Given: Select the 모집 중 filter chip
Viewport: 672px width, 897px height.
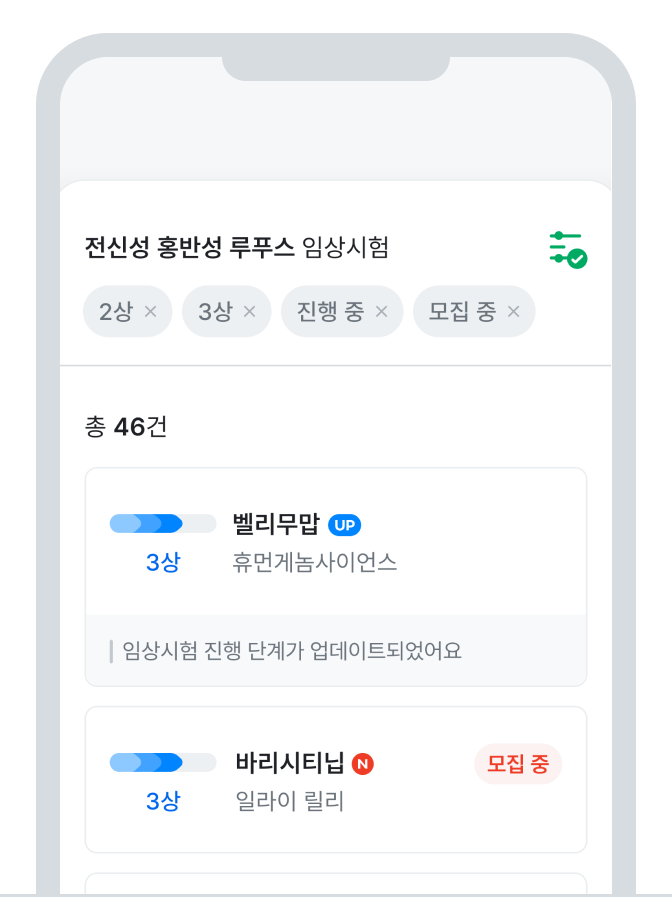Looking at the screenshot, I should click(x=474, y=311).
